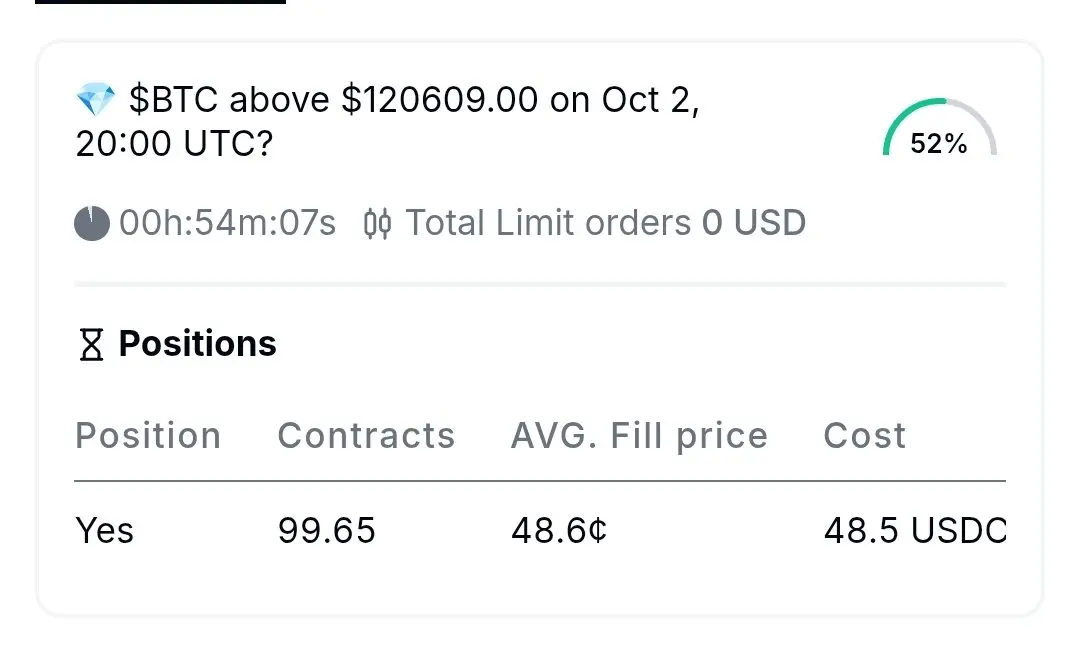
Task: Click the 0 USD limit orders amount
Action: (x=754, y=223)
